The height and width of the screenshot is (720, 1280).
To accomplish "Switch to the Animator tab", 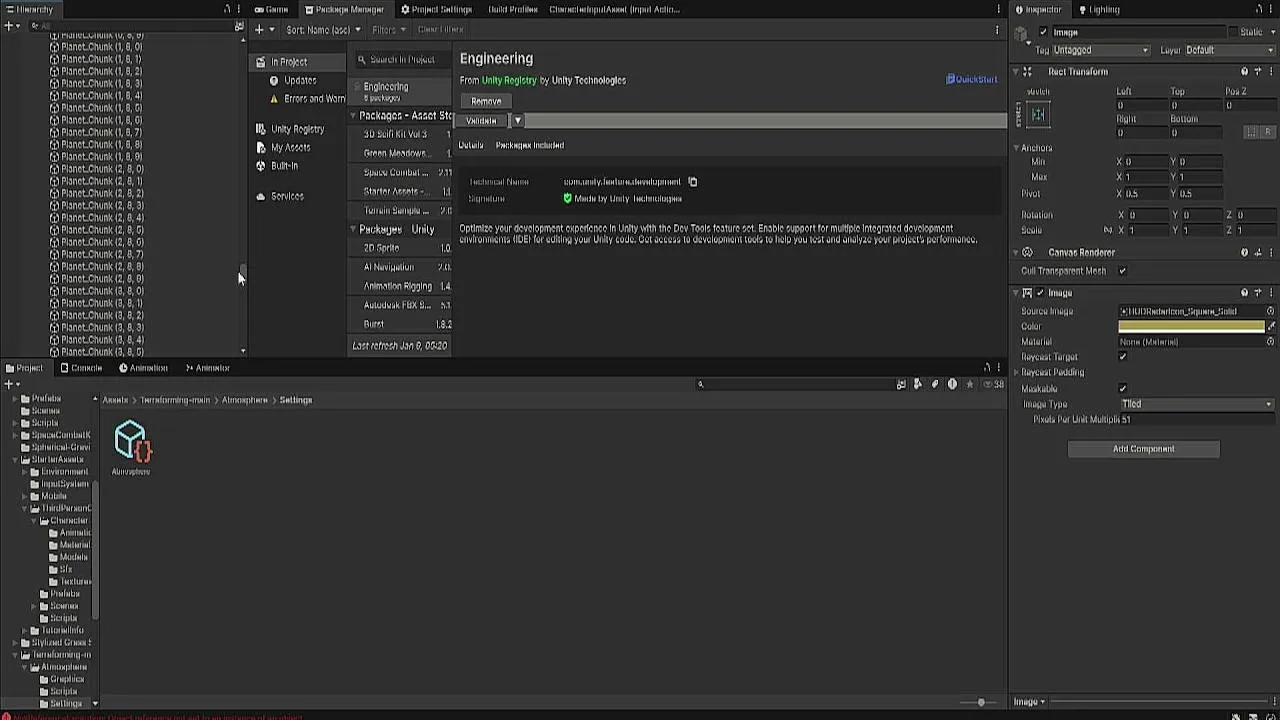I will [206, 368].
